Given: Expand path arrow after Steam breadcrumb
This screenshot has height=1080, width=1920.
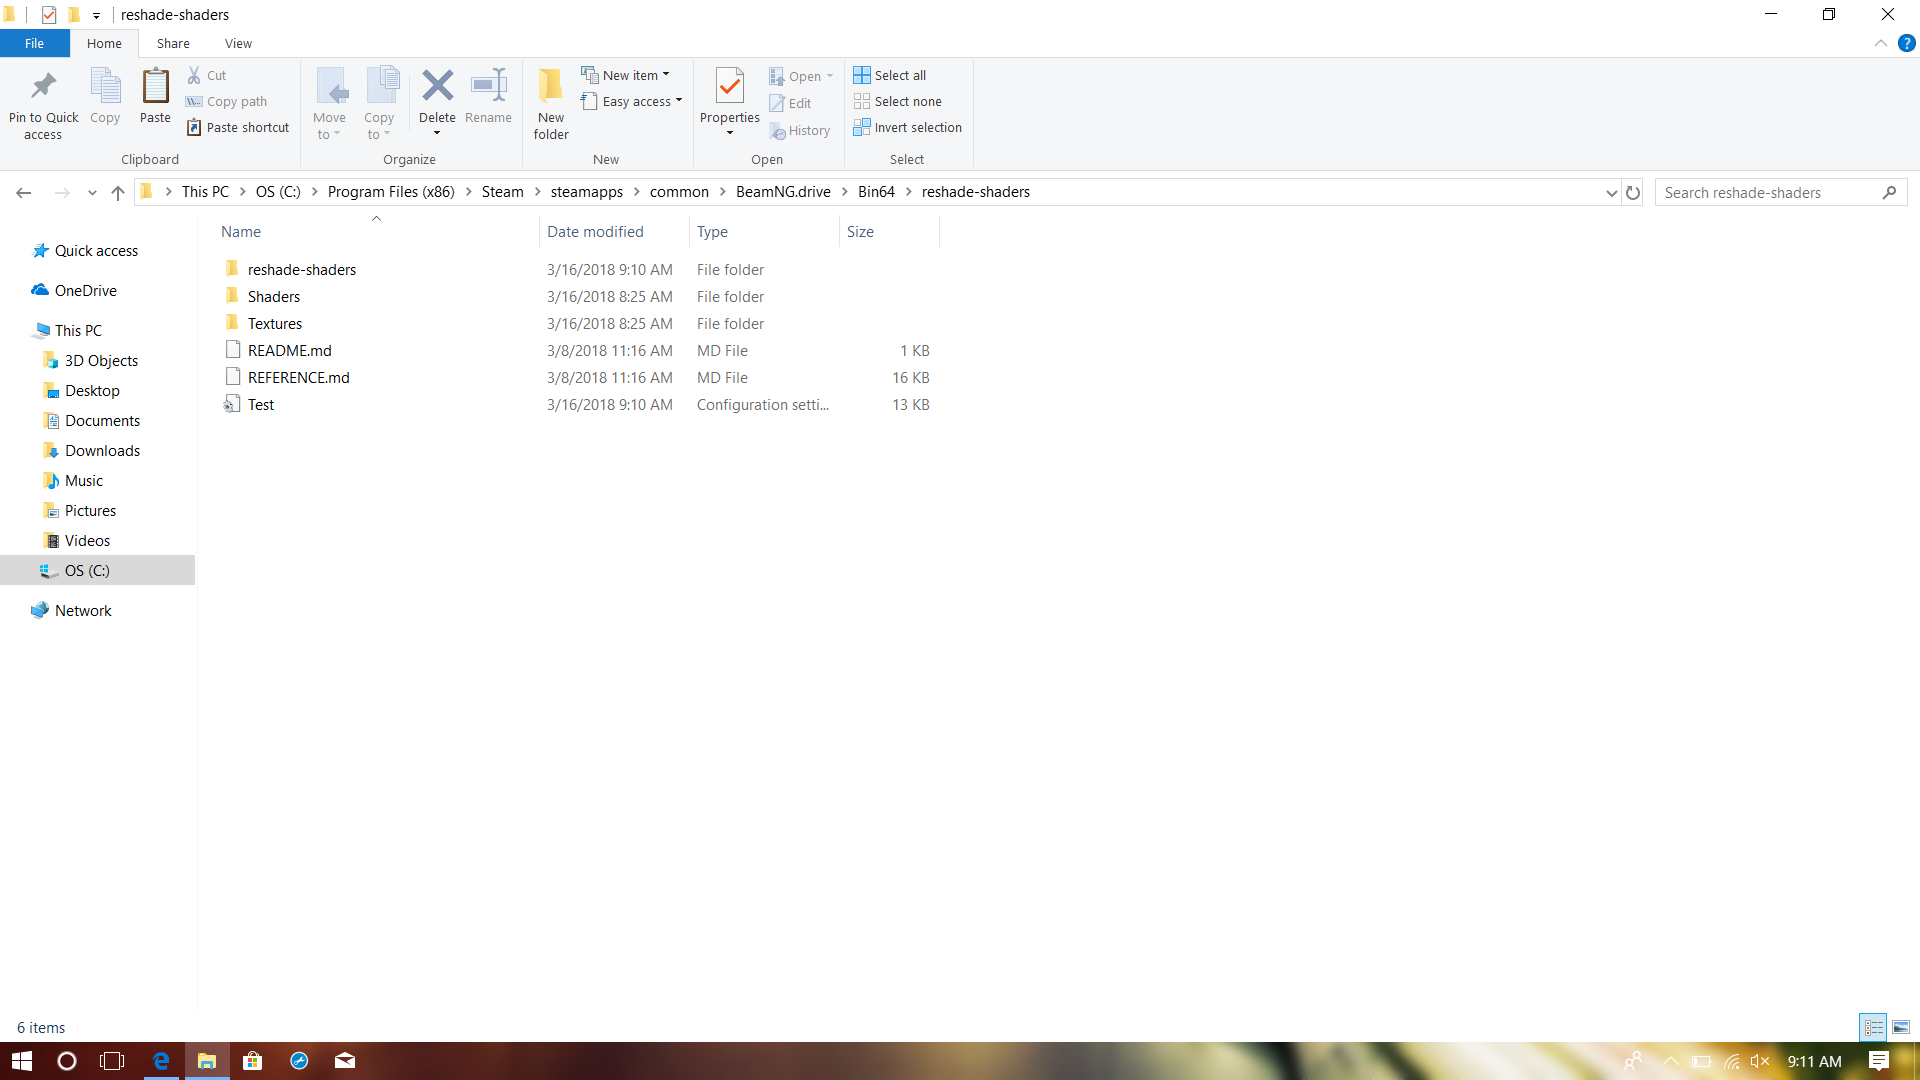Looking at the screenshot, I should 537,192.
